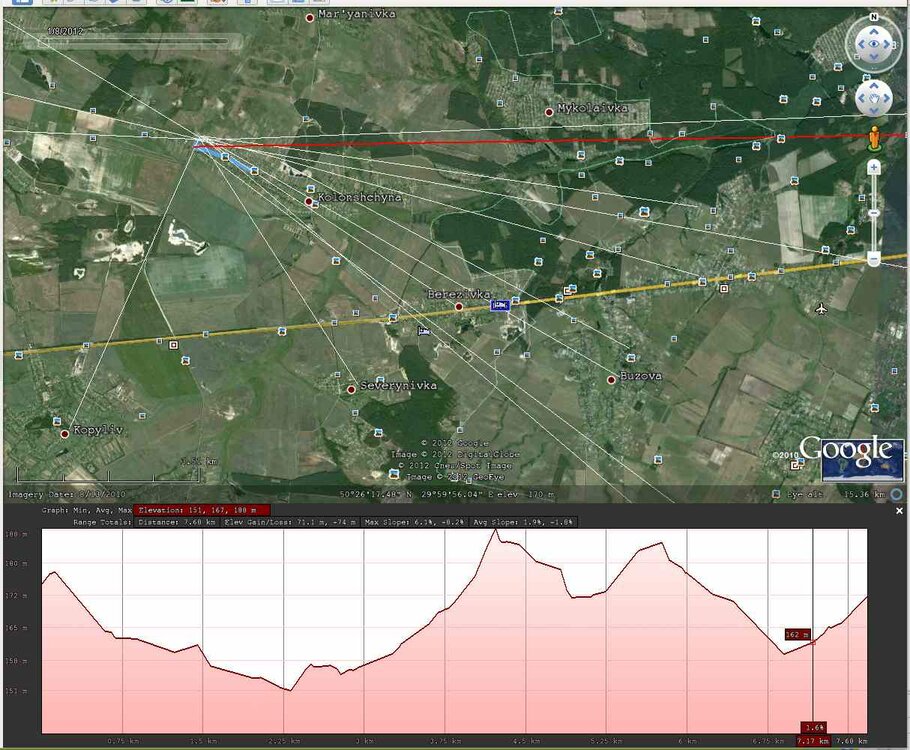The width and height of the screenshot is (910, 750).
Task: Click the Kopyliv place marker
Action: tap(65, 434)
